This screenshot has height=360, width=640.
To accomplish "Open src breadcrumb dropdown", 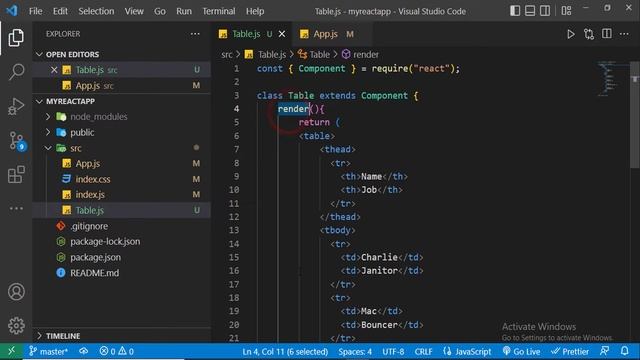I will (227, 54).
